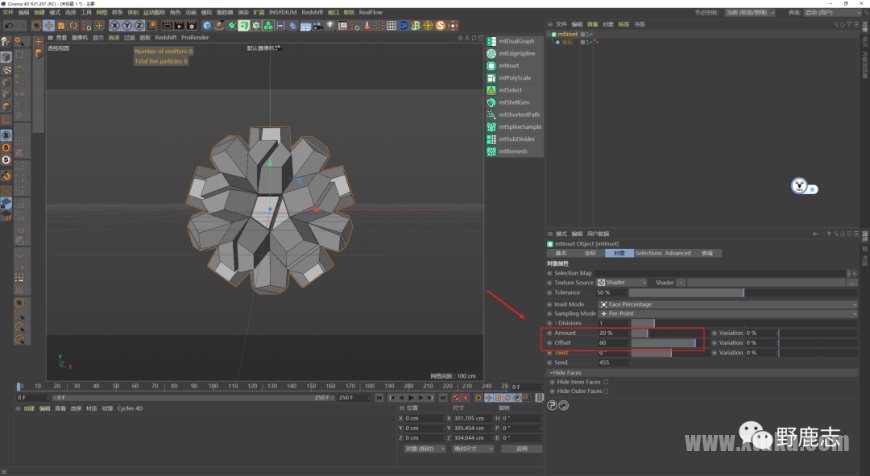Expand the mtInset object in Object Manager
Viewport: 870px width, 476px height.
pyautogui.click(x=550, y=34)
